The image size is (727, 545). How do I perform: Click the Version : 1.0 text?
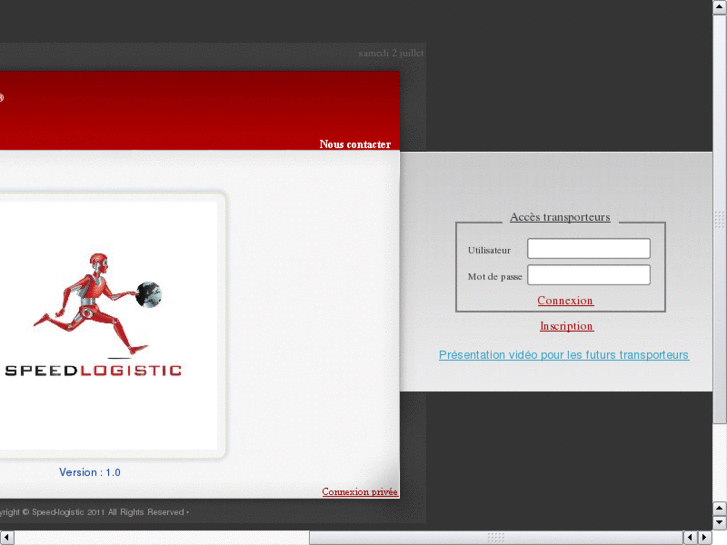[x=89, y=472]
